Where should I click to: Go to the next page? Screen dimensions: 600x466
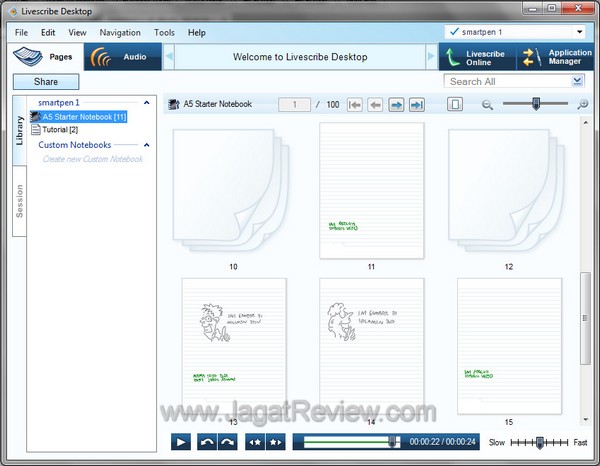point(396,104)
